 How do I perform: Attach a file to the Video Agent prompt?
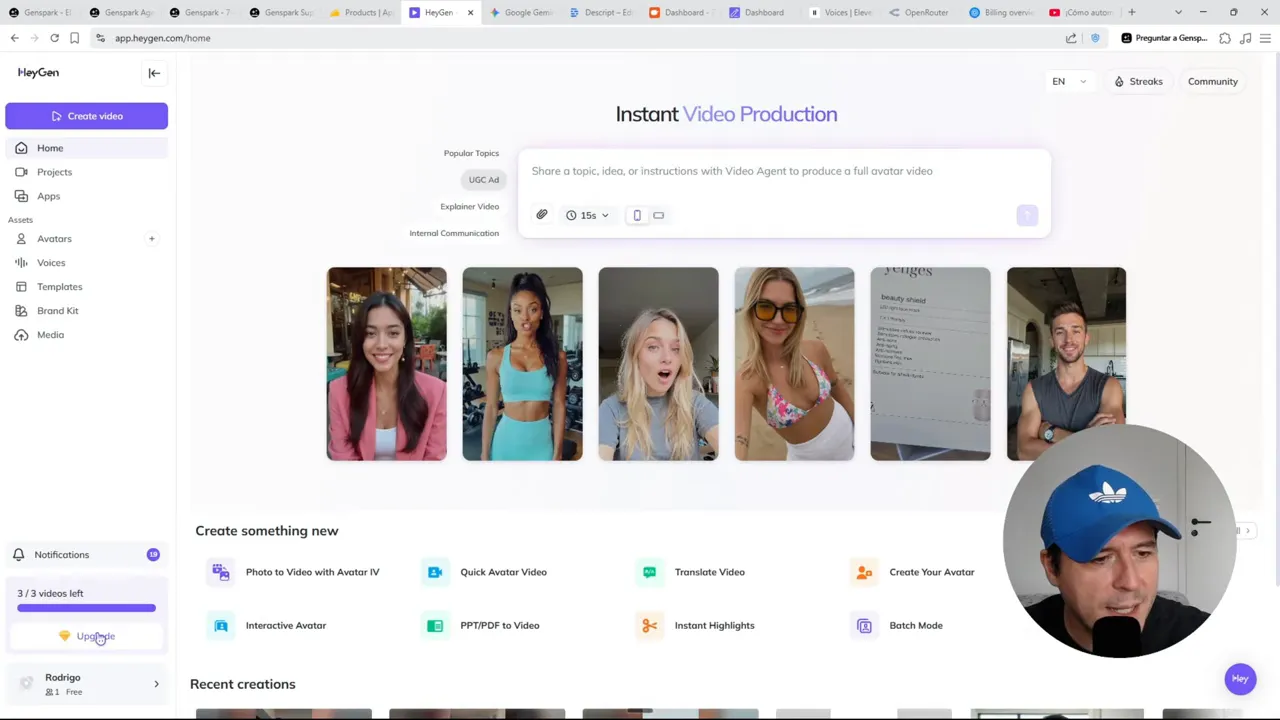coord(541,215)
